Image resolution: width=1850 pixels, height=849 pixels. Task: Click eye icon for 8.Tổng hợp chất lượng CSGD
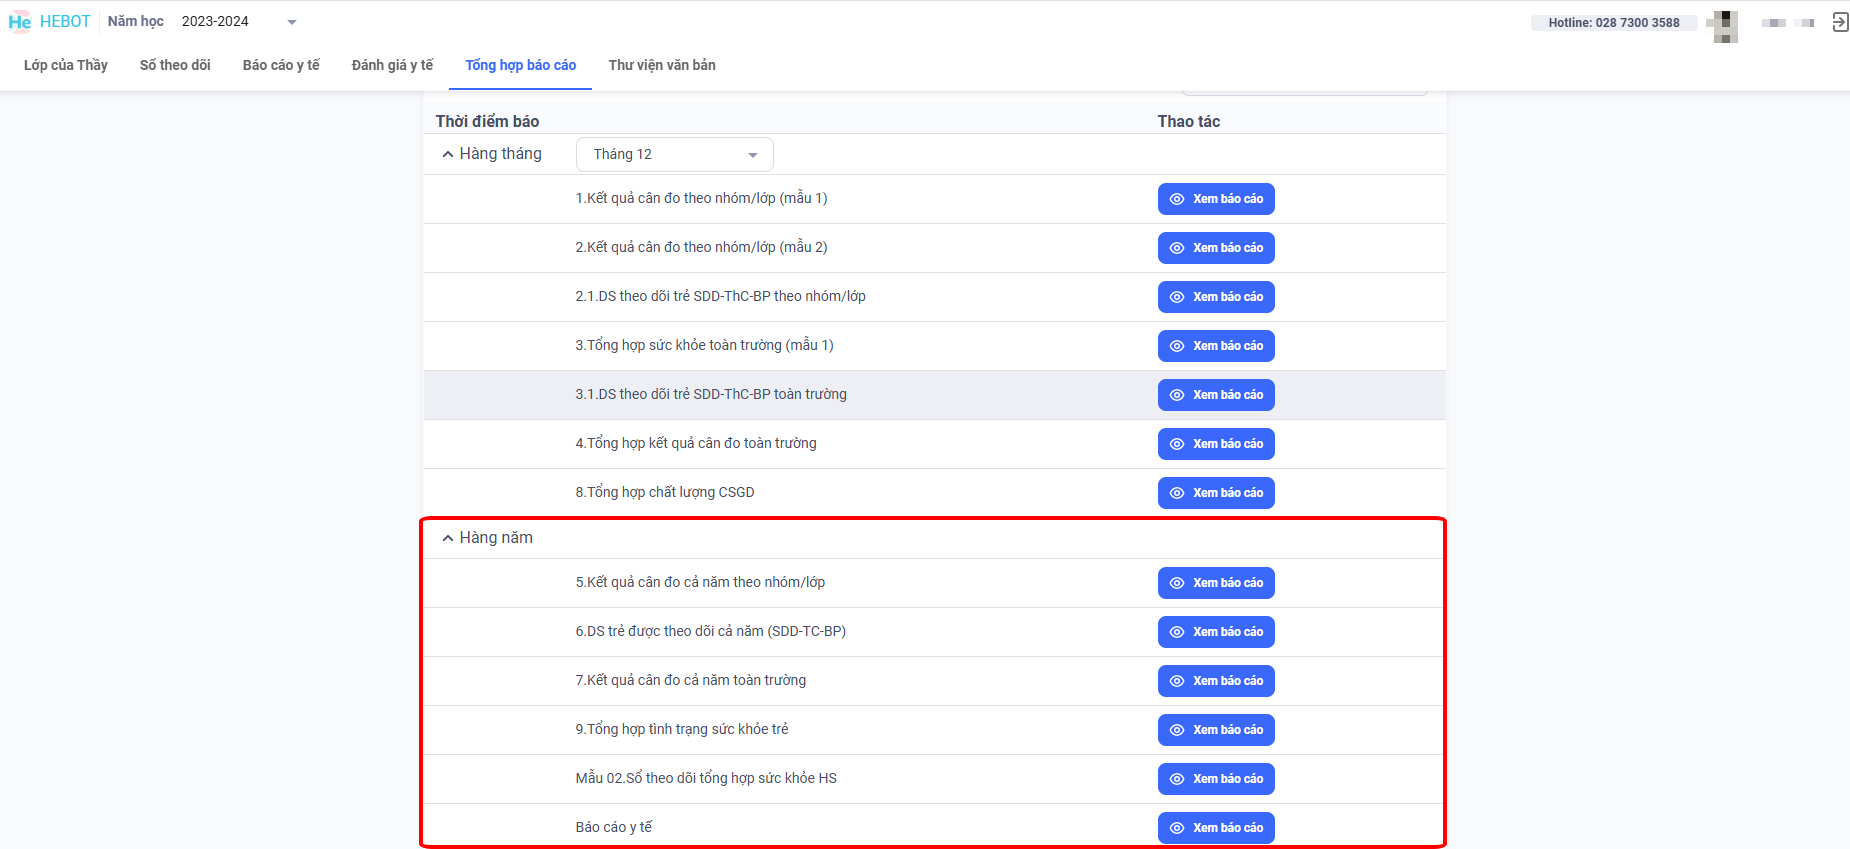[1177, 493]
